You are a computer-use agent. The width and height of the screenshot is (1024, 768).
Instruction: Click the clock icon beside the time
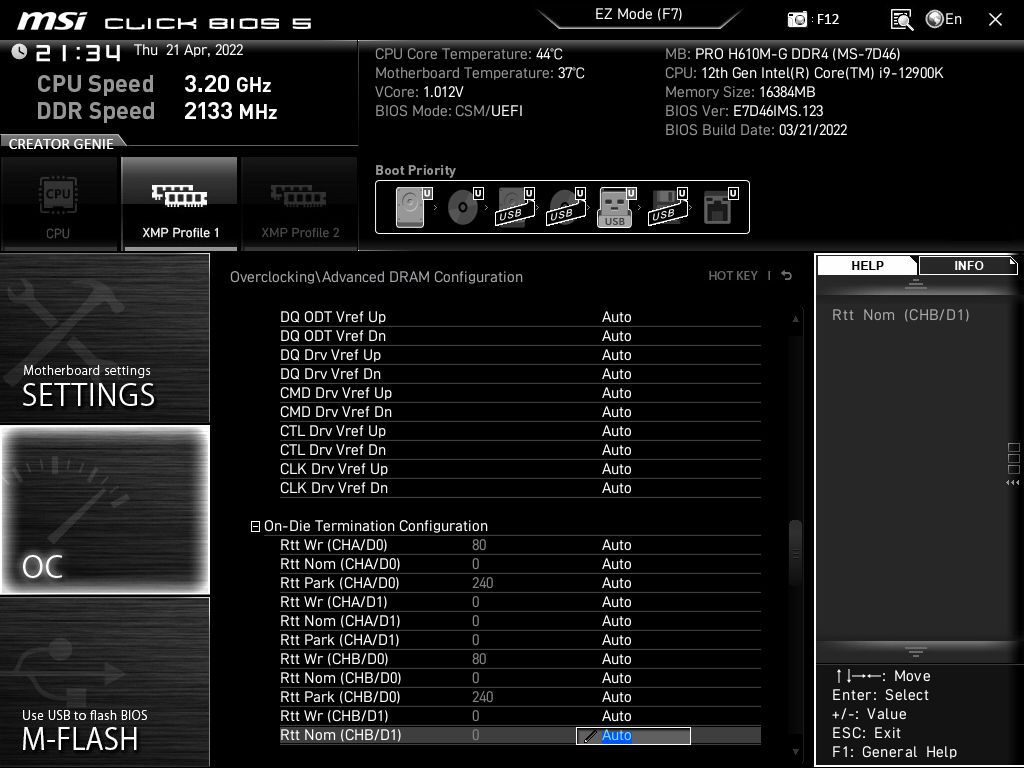(x=19, y=52)
